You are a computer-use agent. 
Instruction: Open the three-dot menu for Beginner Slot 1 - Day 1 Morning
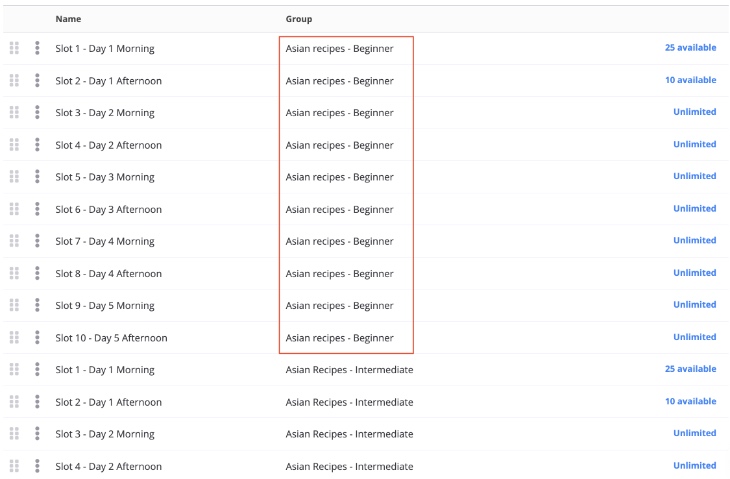click(x=37, y=48)
